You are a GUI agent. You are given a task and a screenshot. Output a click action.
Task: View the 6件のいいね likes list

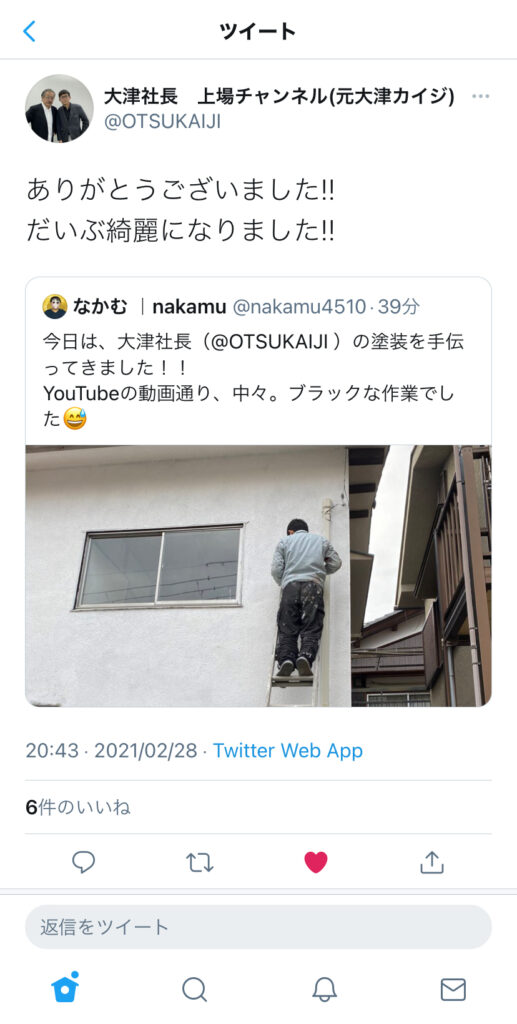point(78,808)
